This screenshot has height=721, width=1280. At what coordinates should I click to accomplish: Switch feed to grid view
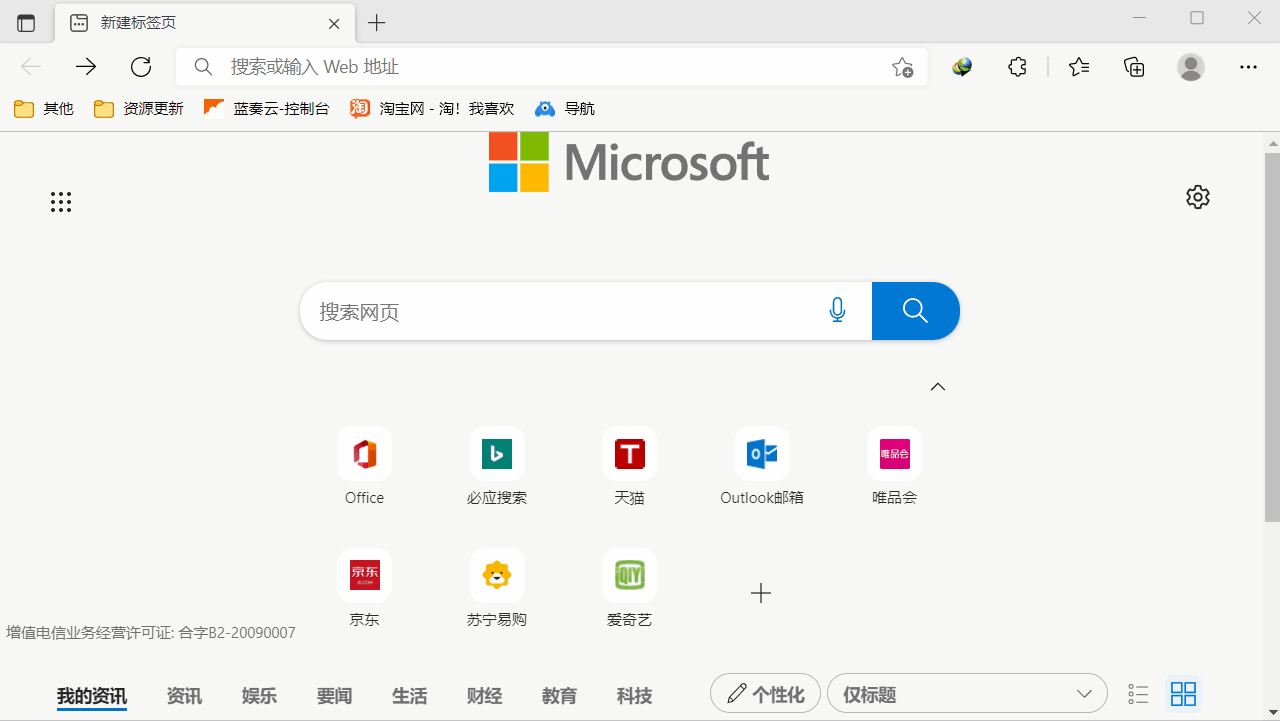click(x=1183, y=694)
